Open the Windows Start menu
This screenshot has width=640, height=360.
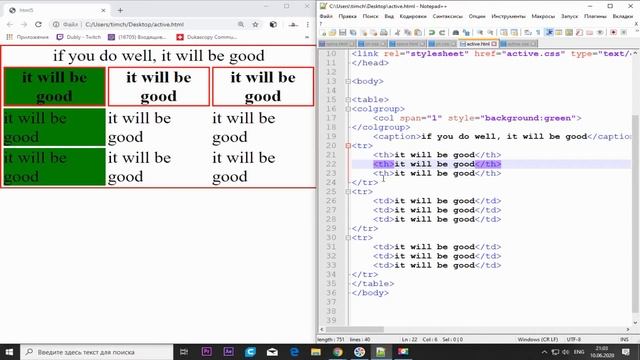9,352
